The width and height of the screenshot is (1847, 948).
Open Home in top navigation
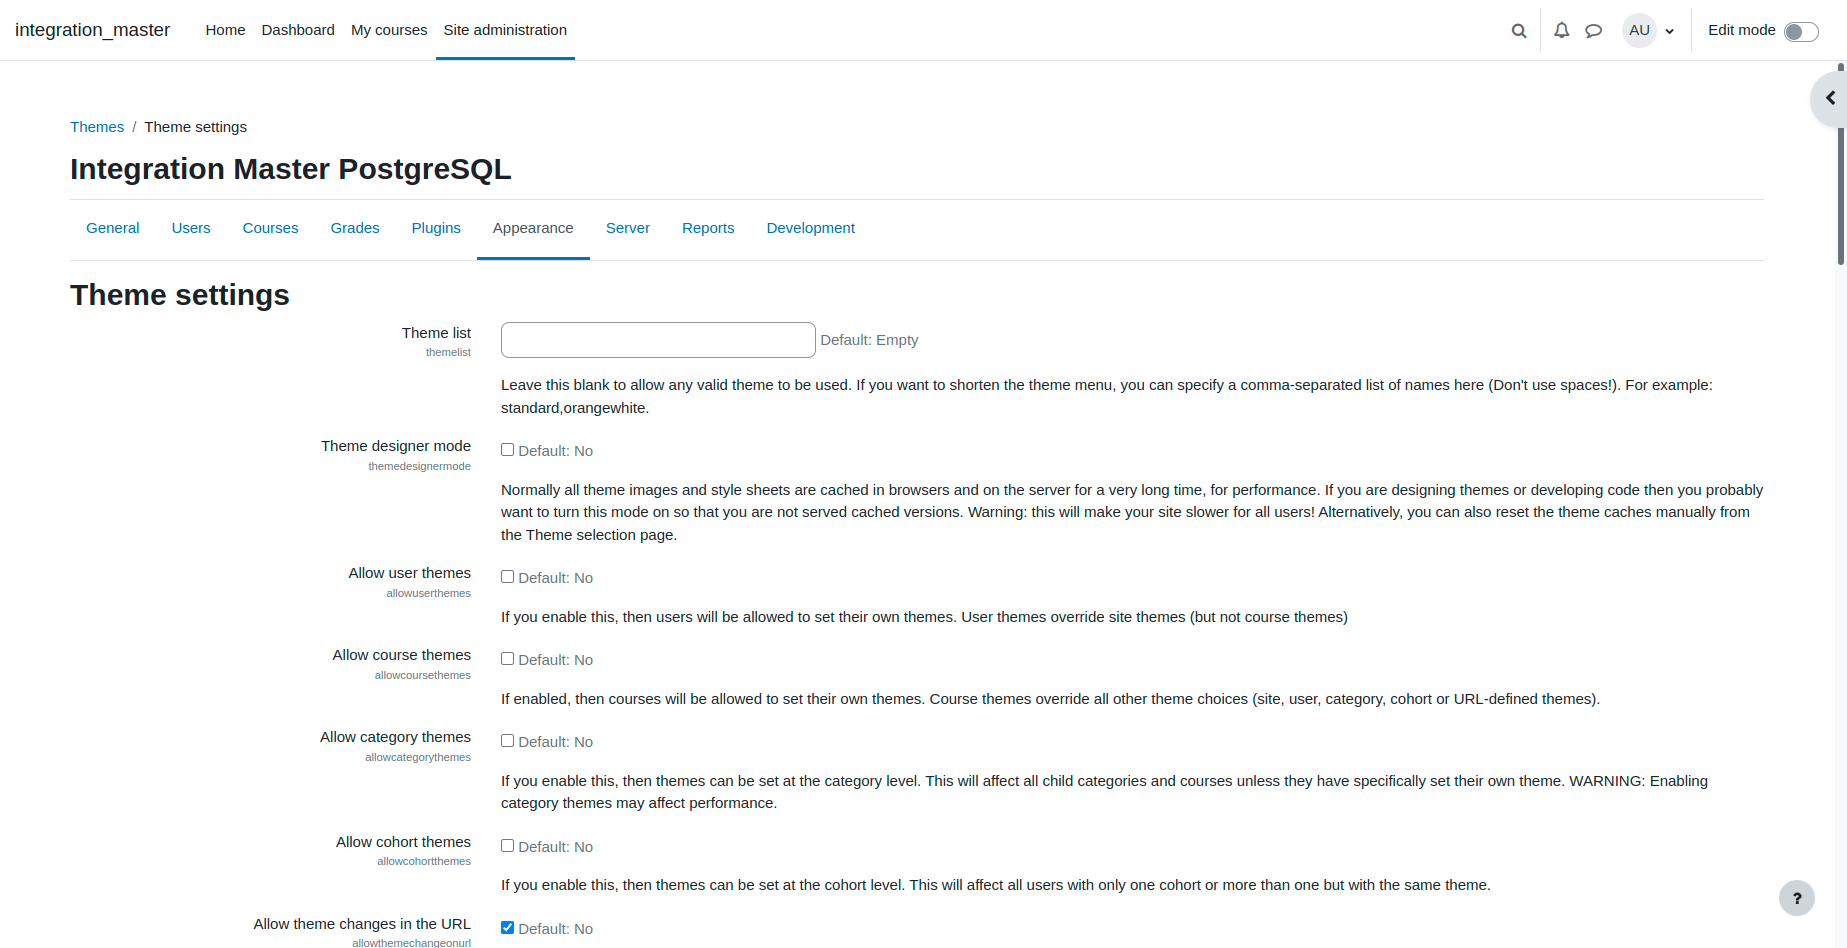click(x=225, y=30)
